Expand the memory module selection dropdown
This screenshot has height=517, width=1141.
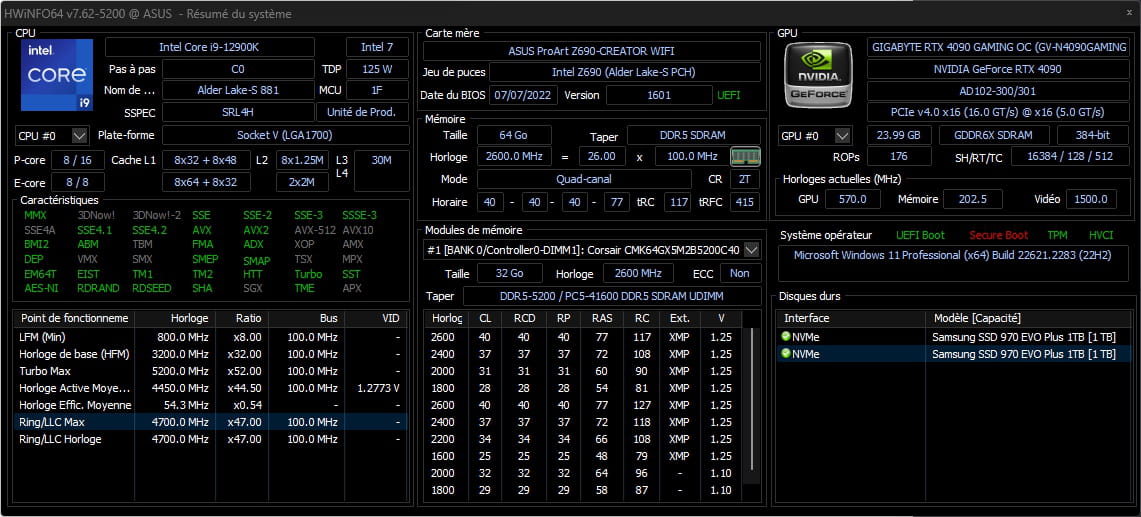coord(752,250)
